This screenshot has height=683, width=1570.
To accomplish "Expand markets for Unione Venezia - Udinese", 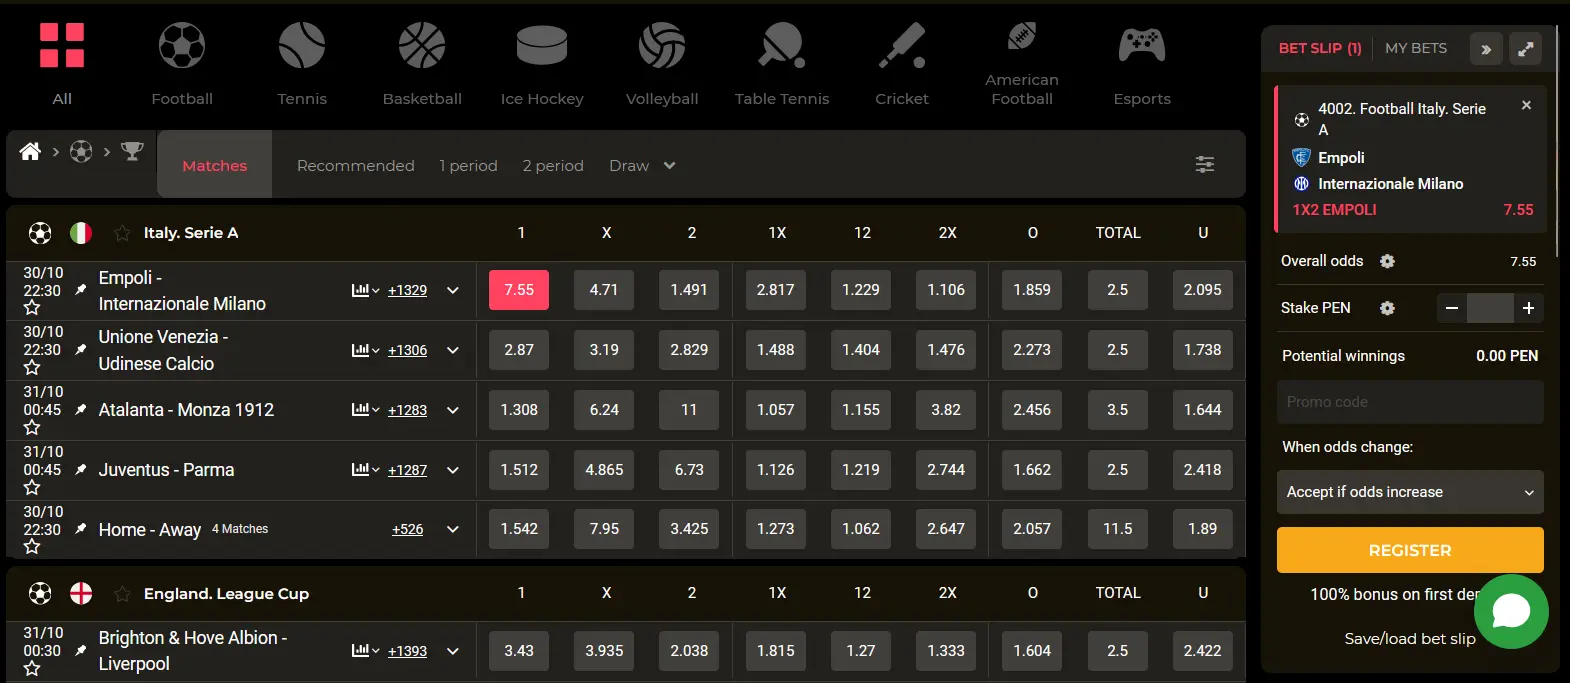I will tap(453, 350).
